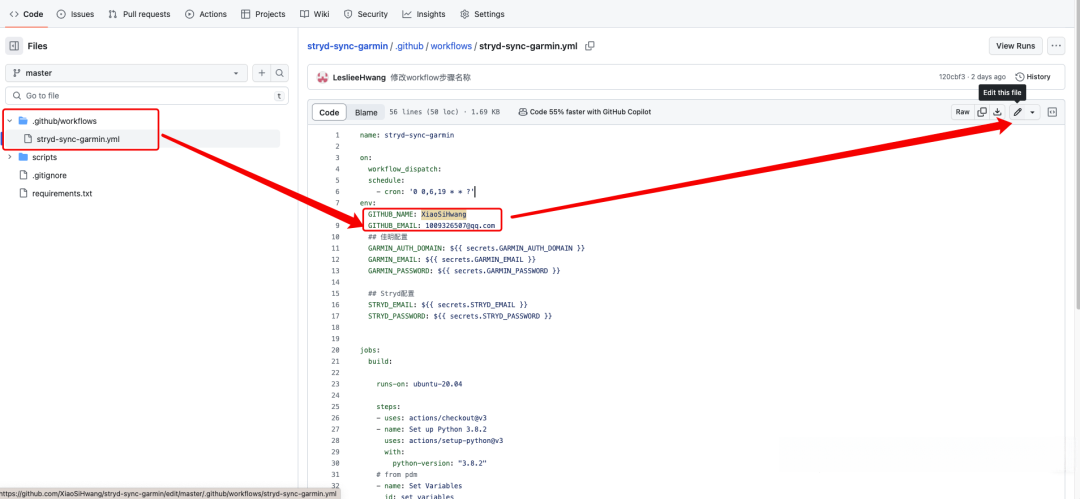
Task: Click line number 20 in code view
Action: [x=337, y=349]
